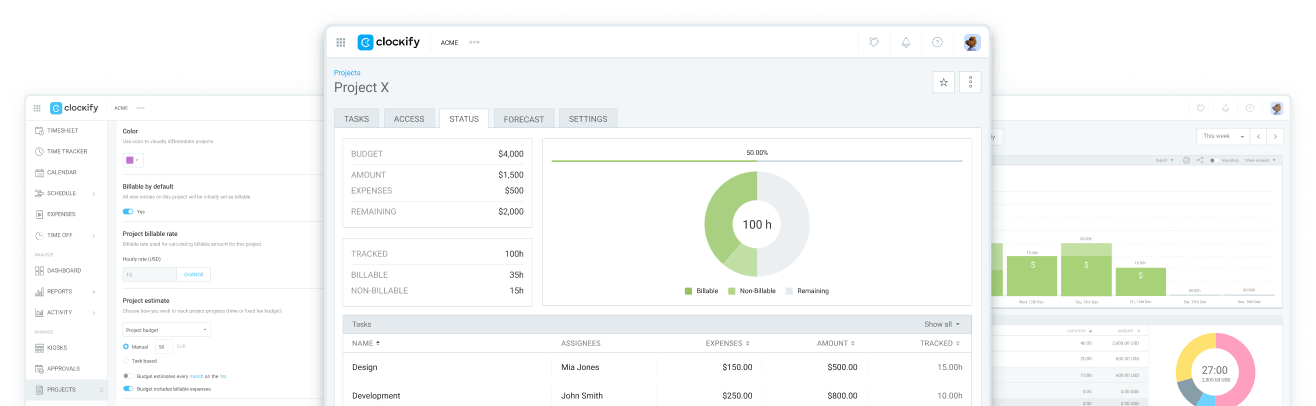Select the Status tab
This screenshot has height=406, width=1316.
point(464,118)
